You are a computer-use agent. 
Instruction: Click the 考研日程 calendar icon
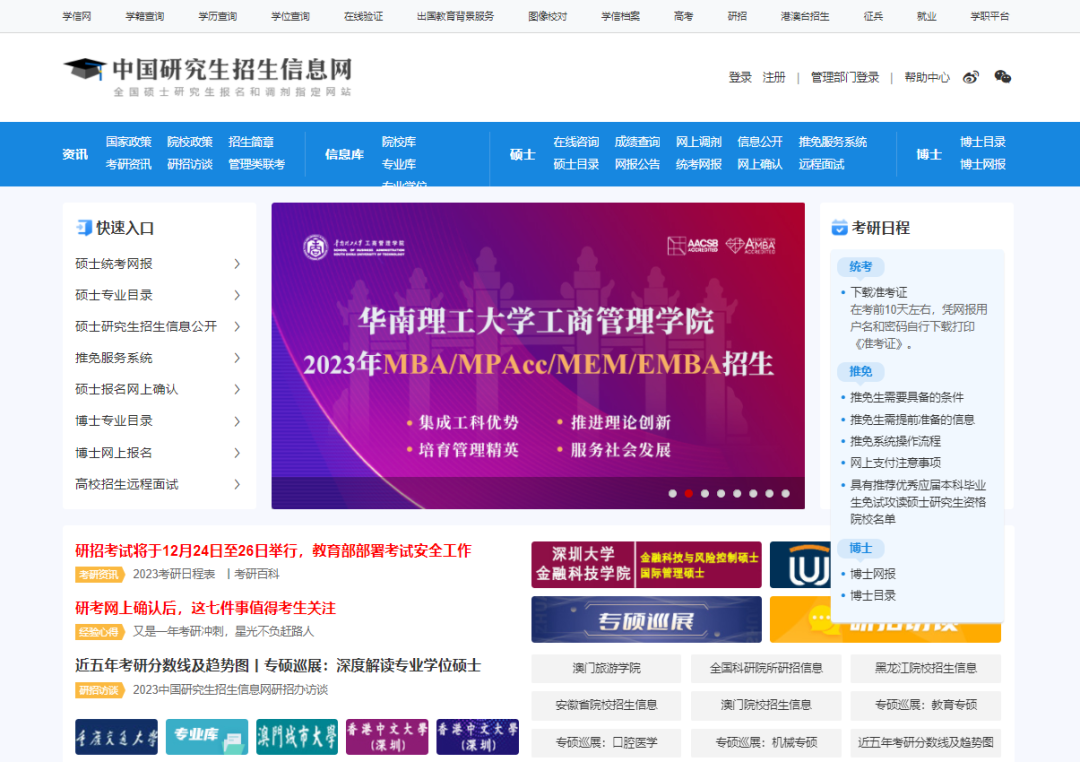point(839,227)
